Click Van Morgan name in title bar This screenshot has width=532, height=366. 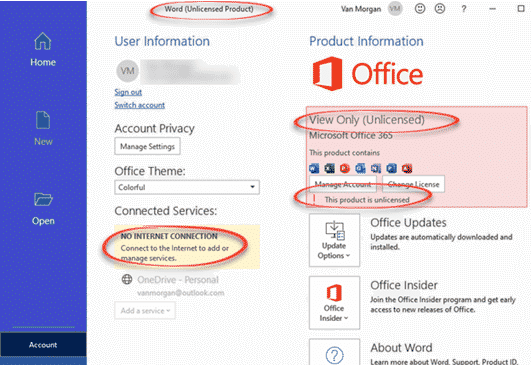[361, 9]
